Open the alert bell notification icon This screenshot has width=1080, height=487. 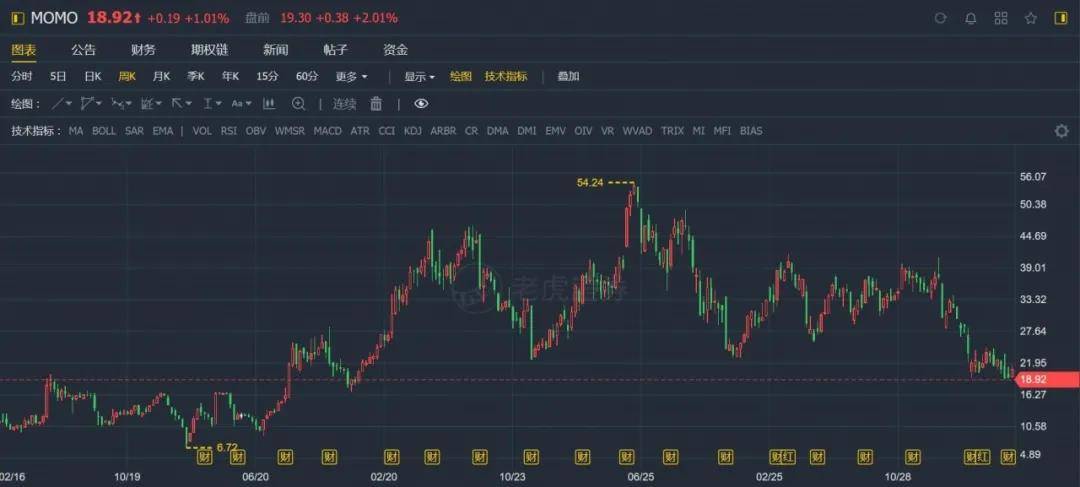(970, 19)
